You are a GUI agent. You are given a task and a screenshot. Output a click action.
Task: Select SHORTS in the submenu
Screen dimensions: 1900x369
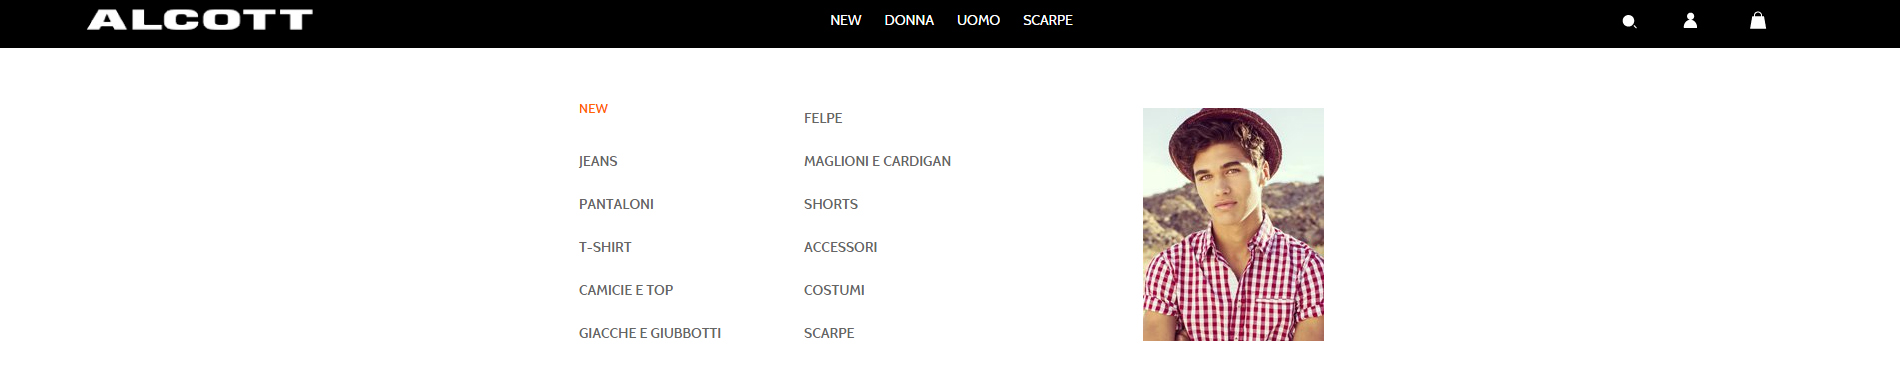pos(831,204)
